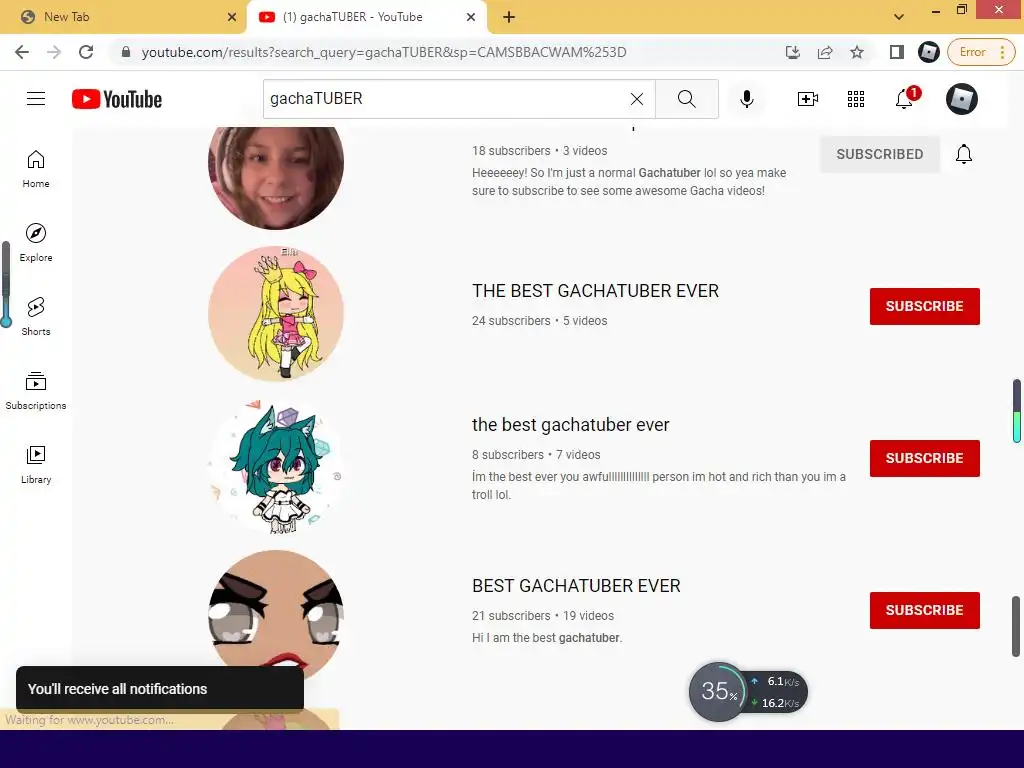The height and width of the screenshot is (768, 1024).
Task: Open Library in the sidebar
Action: click(x=36, y=464)
